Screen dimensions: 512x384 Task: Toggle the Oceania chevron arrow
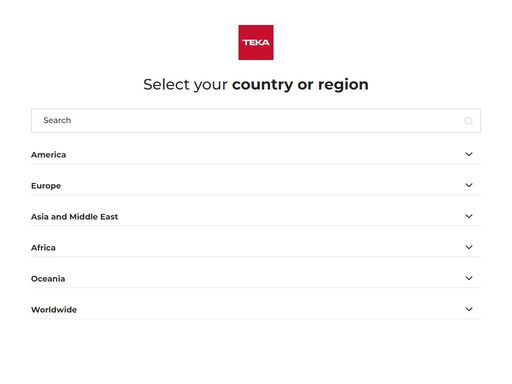coord(469,278)
